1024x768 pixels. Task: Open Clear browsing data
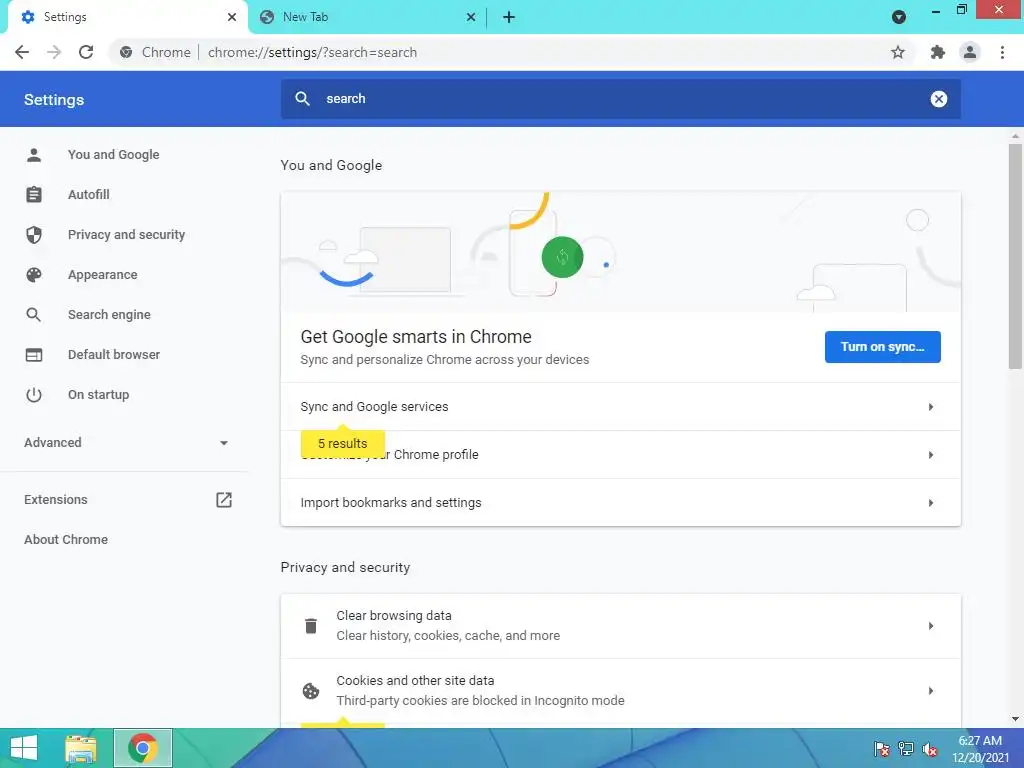tap(620, 626)
